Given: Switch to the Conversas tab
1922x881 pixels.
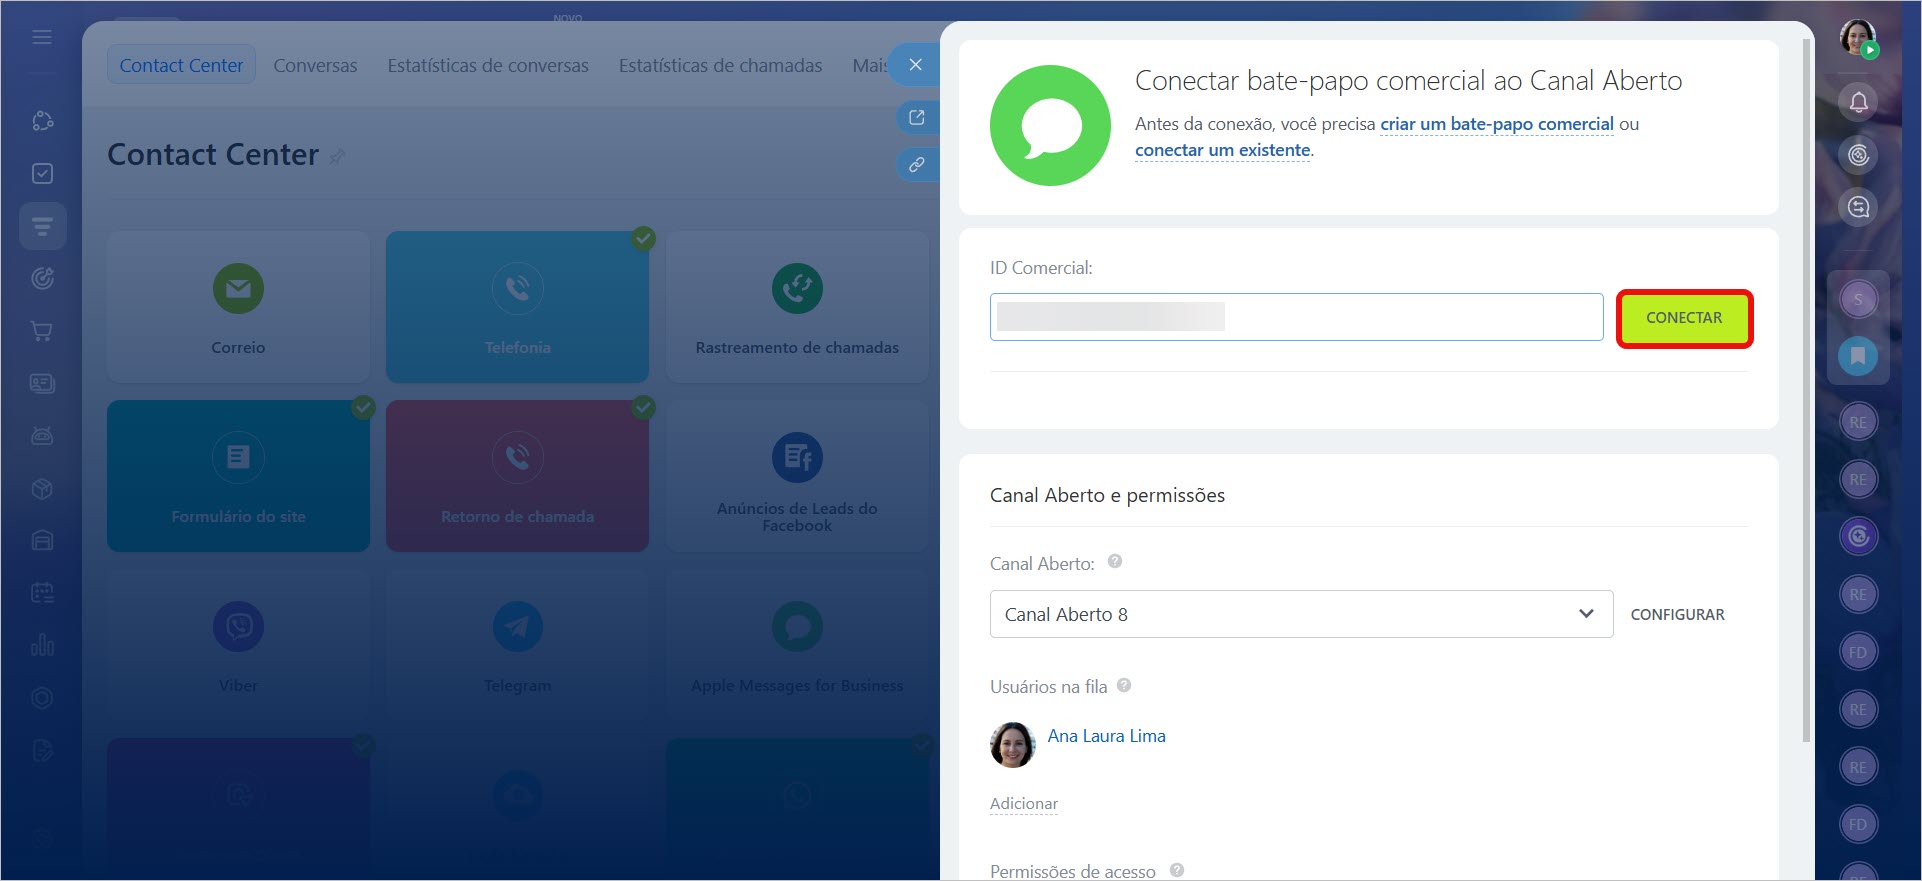Looking at the screenshot, I should coord(315,65).
